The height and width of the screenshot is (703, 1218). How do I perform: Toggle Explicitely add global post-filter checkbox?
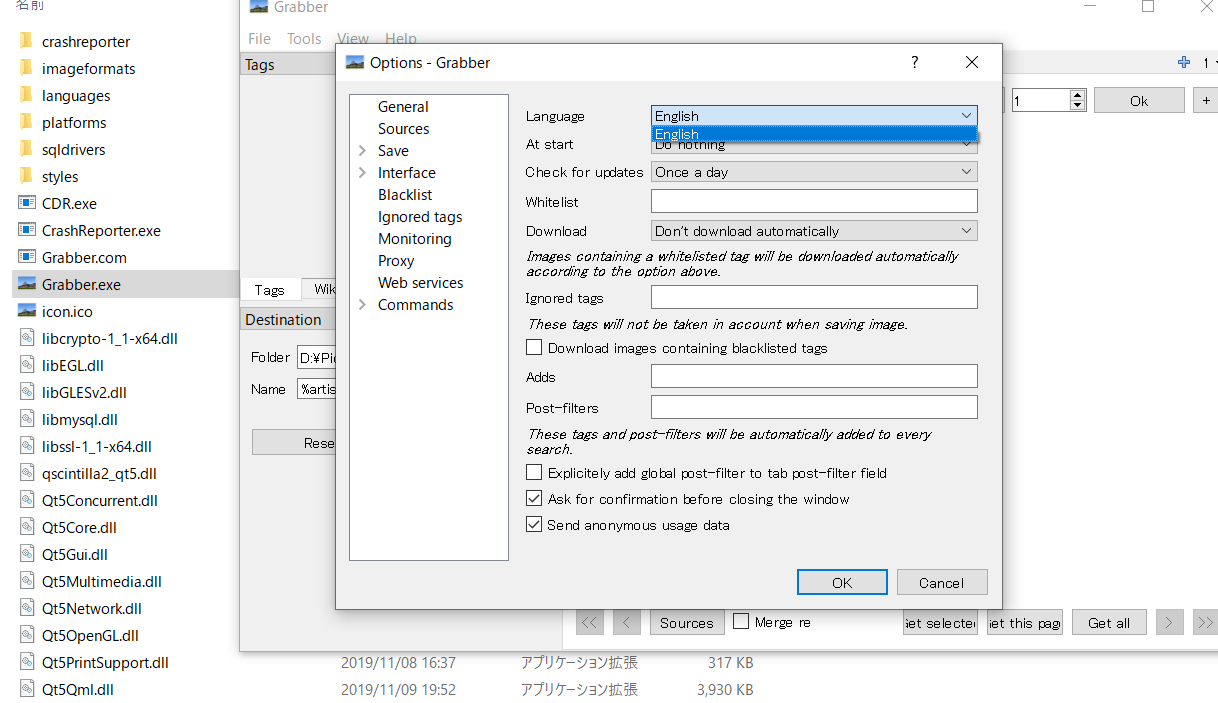(x=534, y=472)
